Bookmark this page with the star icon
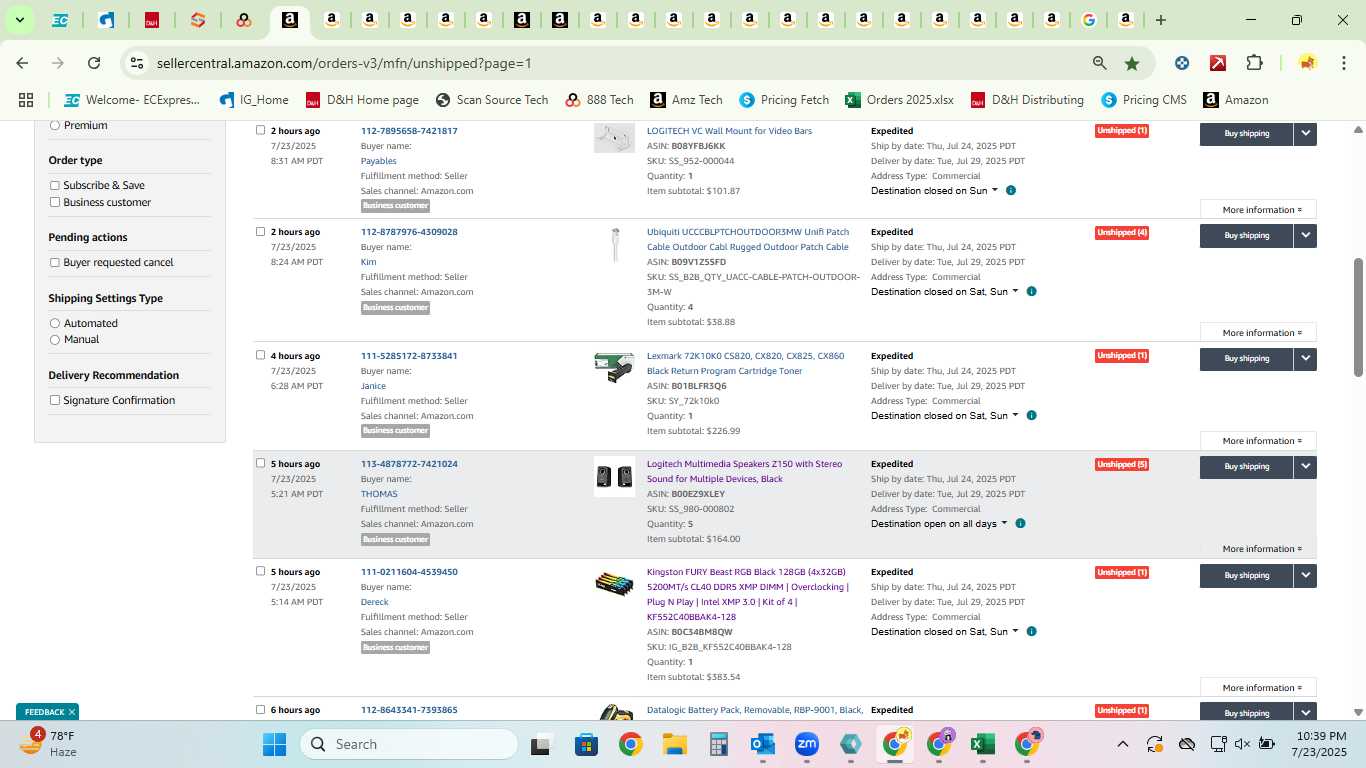This screenshot has height=768, width=1366. tap(1132, 63)
